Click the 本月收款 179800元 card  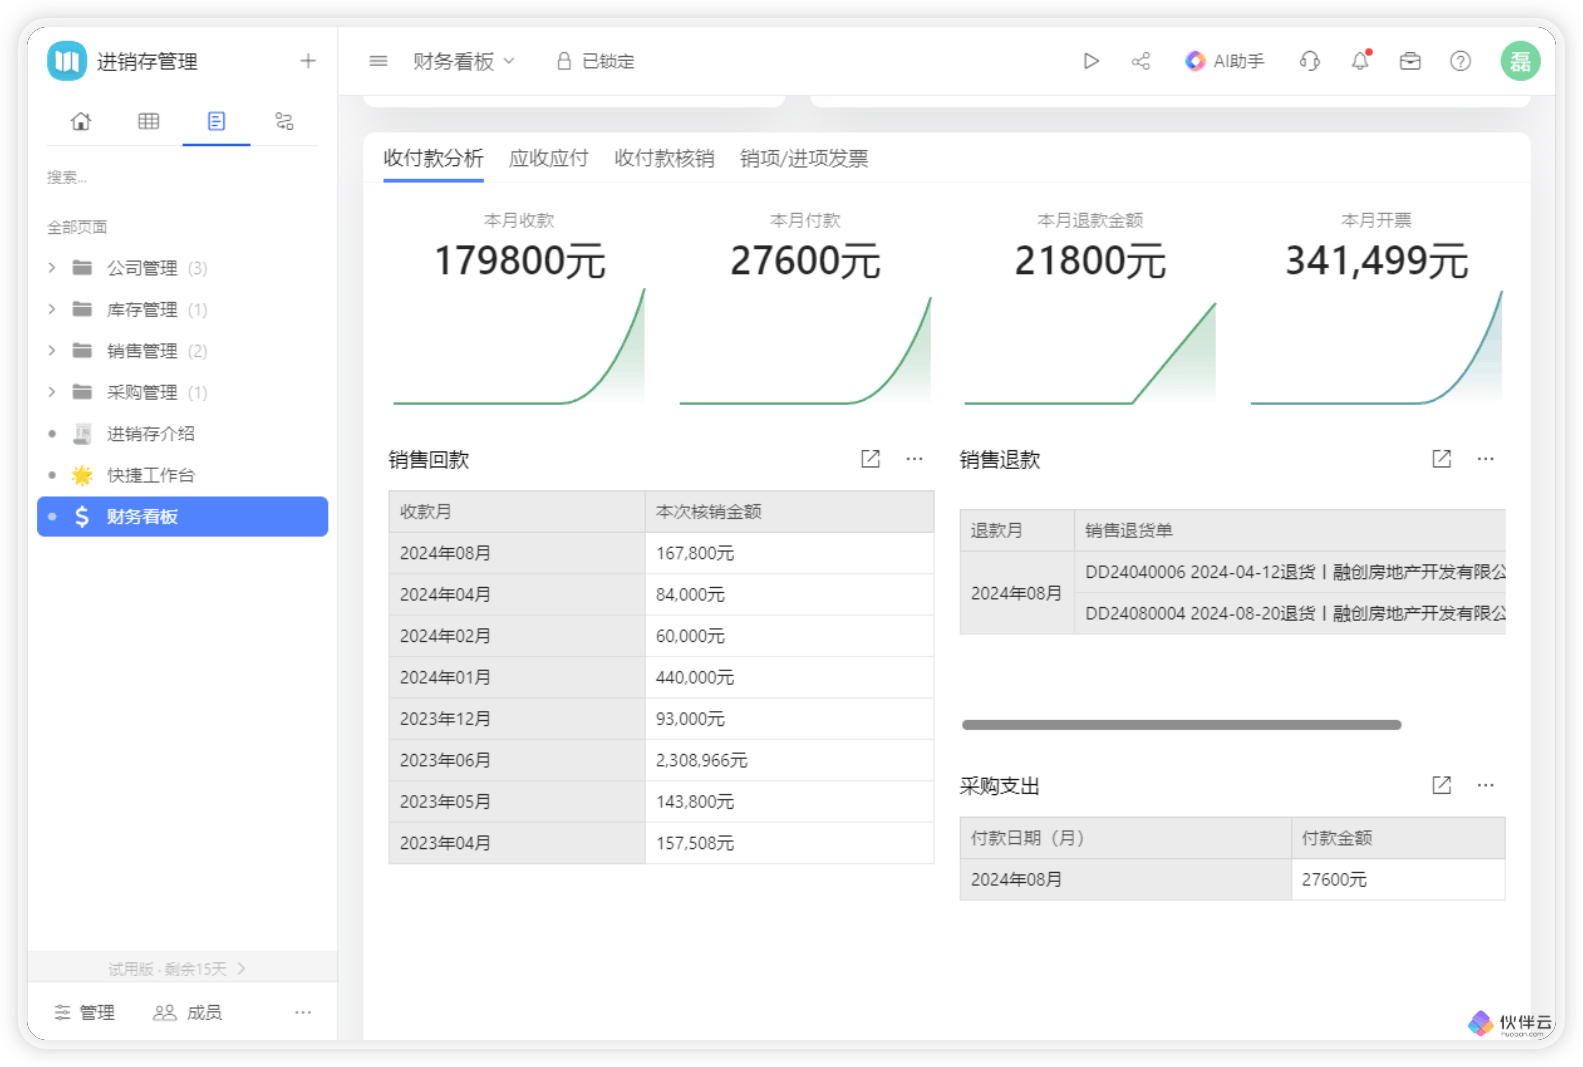[519, 307]
